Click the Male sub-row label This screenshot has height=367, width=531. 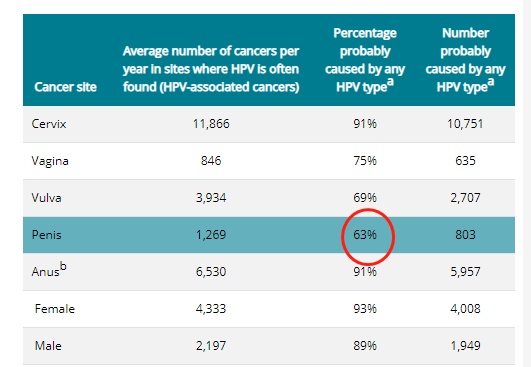tap(48, 346)
